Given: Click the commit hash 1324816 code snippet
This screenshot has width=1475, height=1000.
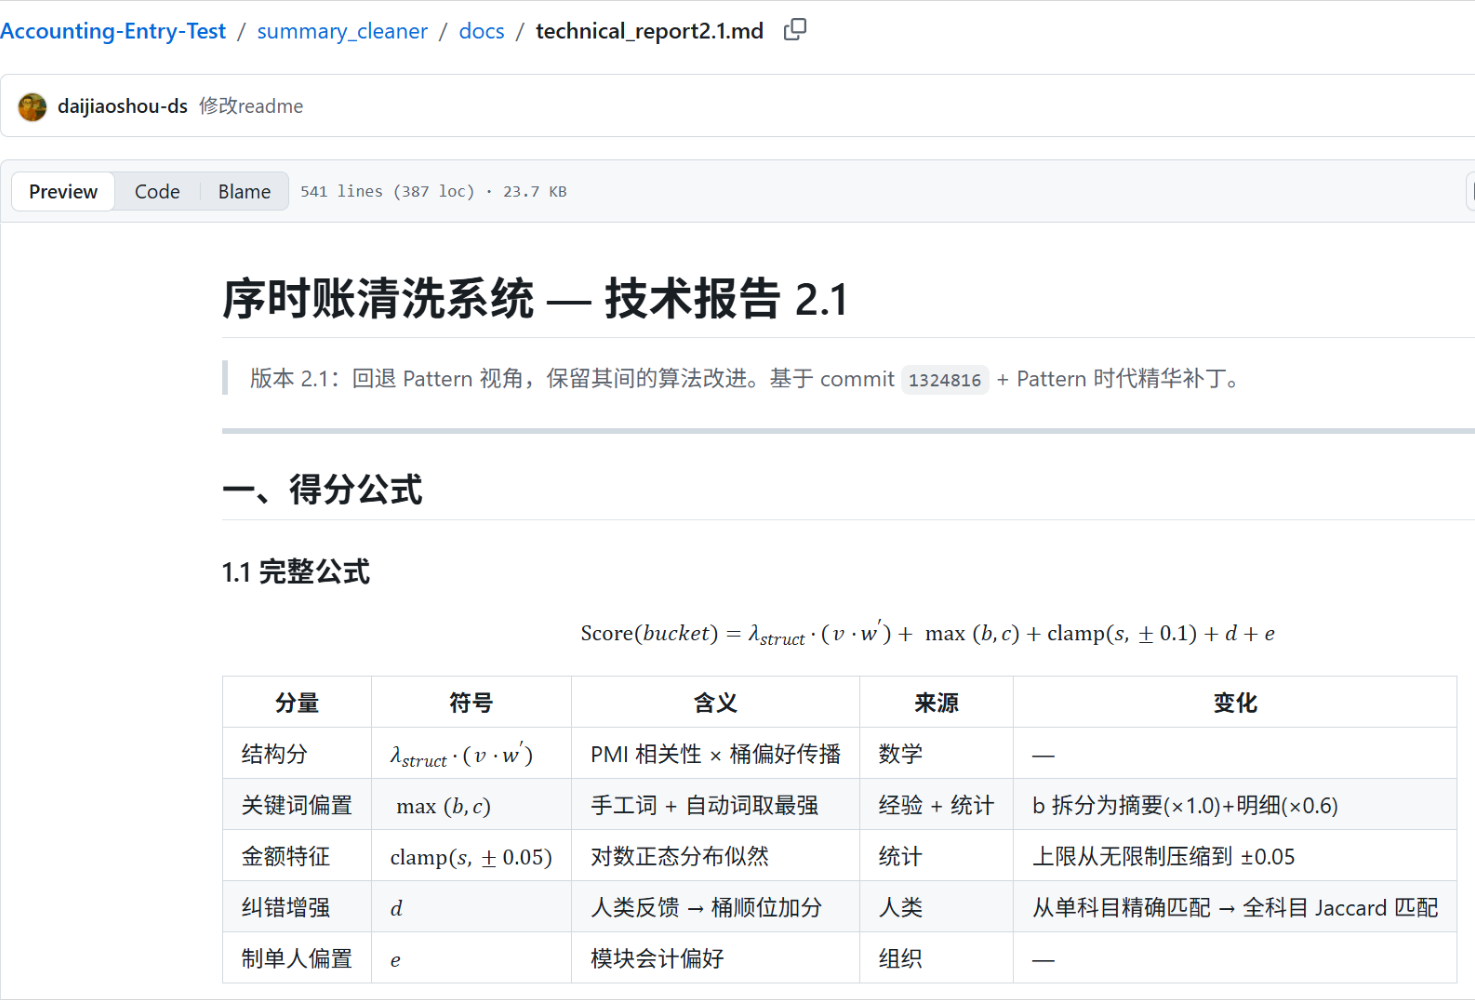Looking at the screenshot, I should (x=944, y=380).
